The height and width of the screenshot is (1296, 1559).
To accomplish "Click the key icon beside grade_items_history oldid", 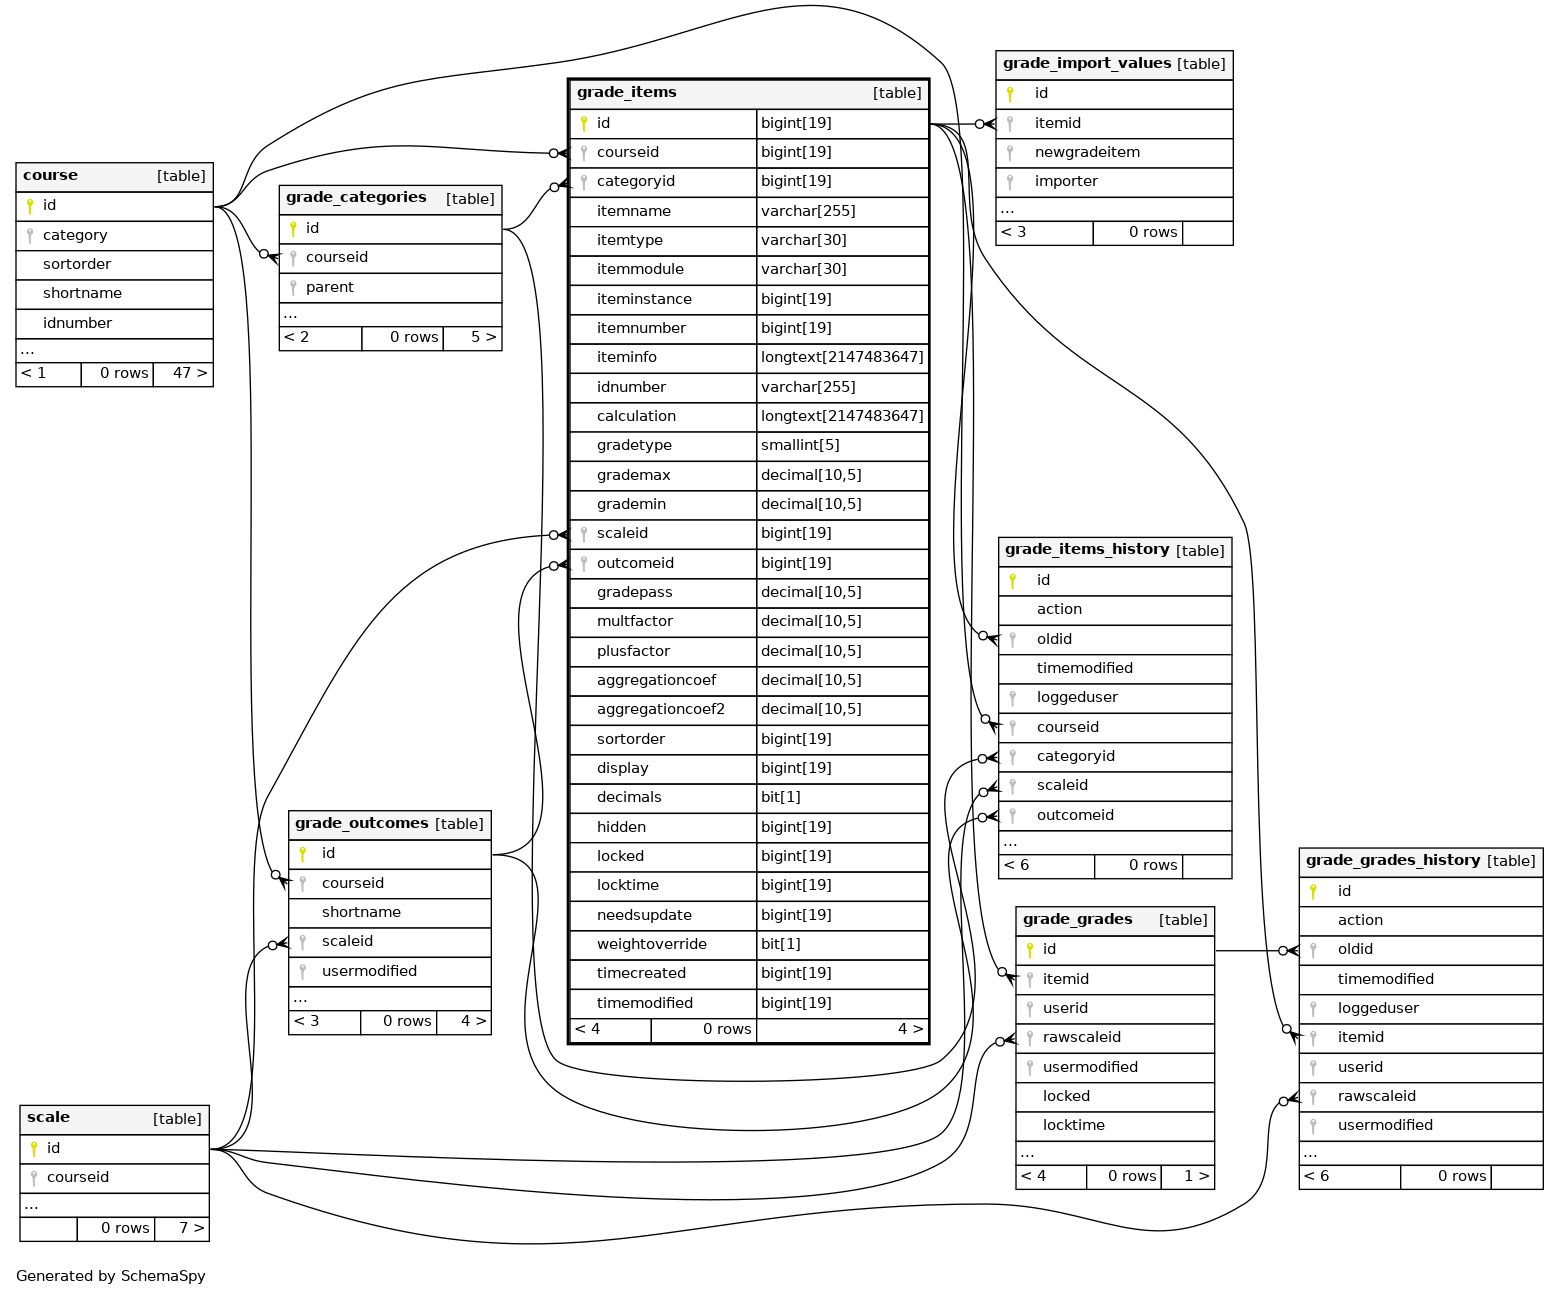I will coord(1013,640).
